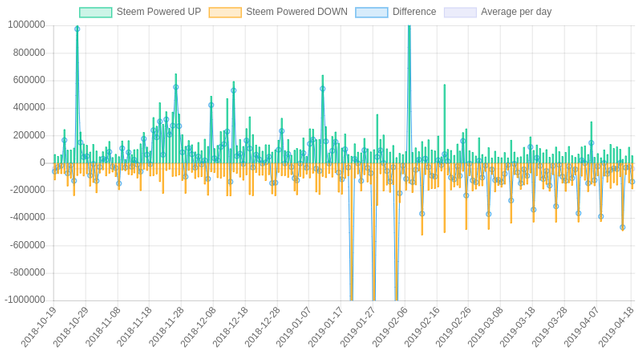
Task: Click the -200000 y-axis label
Action: 27,190
